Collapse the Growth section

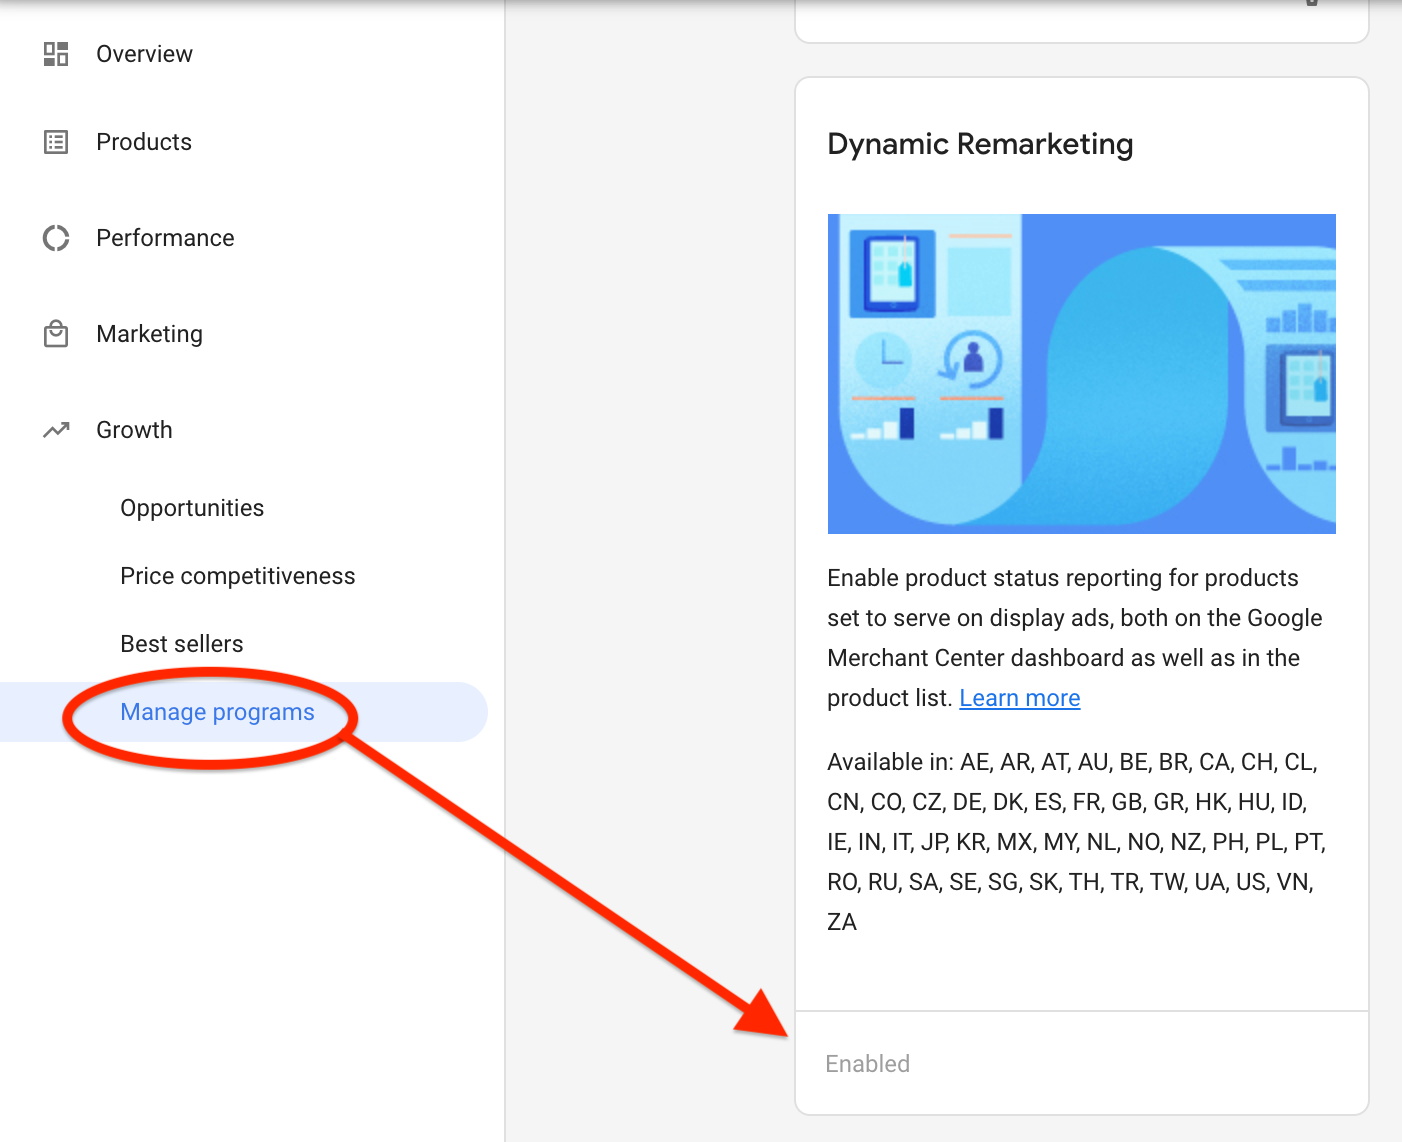click(x=134, y=430)
